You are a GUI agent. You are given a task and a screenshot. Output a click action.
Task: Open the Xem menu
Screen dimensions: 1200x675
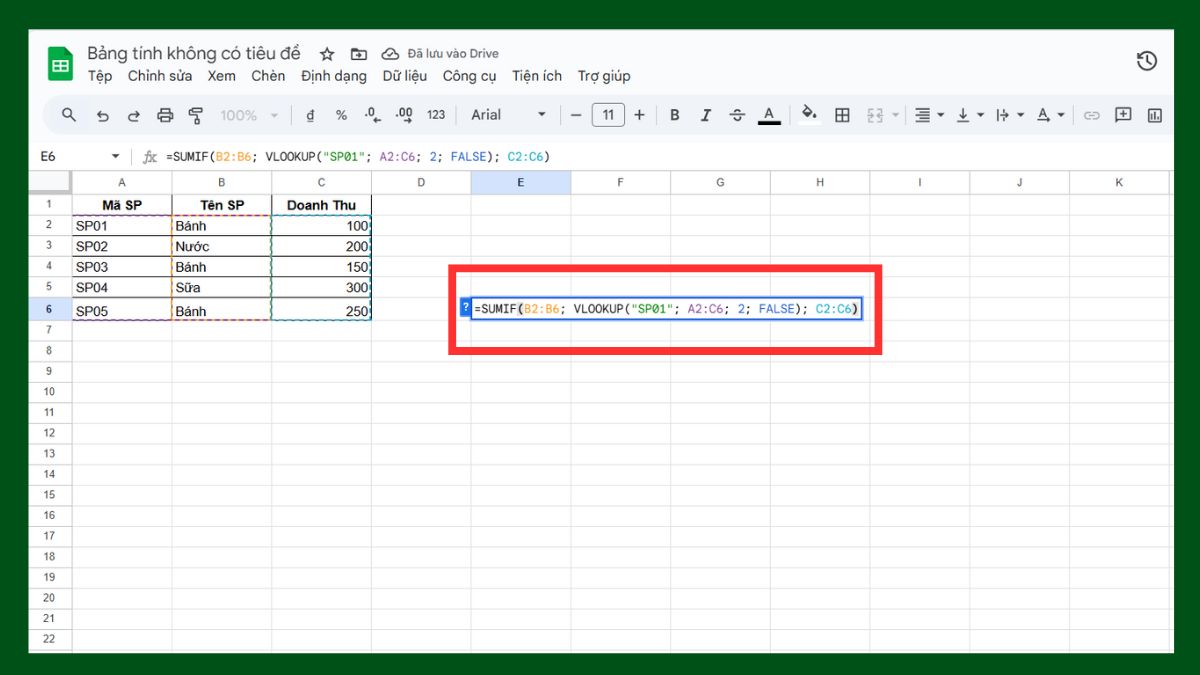(222, 76)
